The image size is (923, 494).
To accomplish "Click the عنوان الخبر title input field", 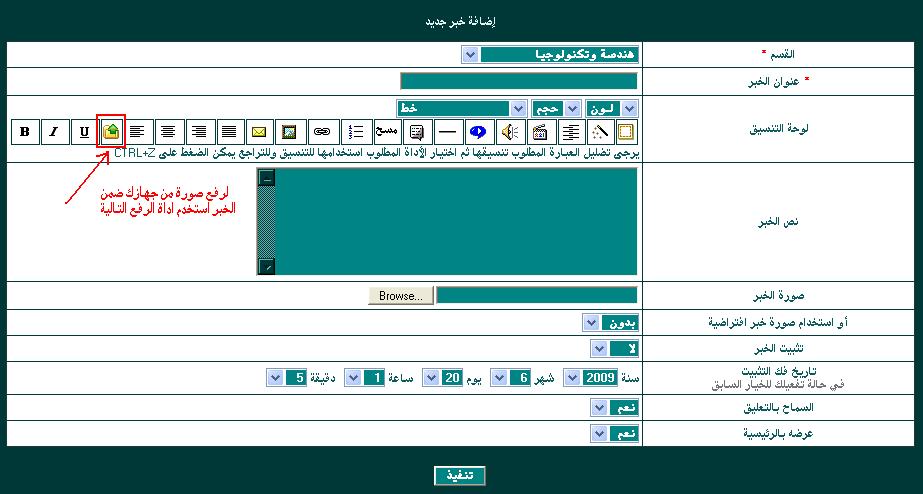I will pos(518,81).
